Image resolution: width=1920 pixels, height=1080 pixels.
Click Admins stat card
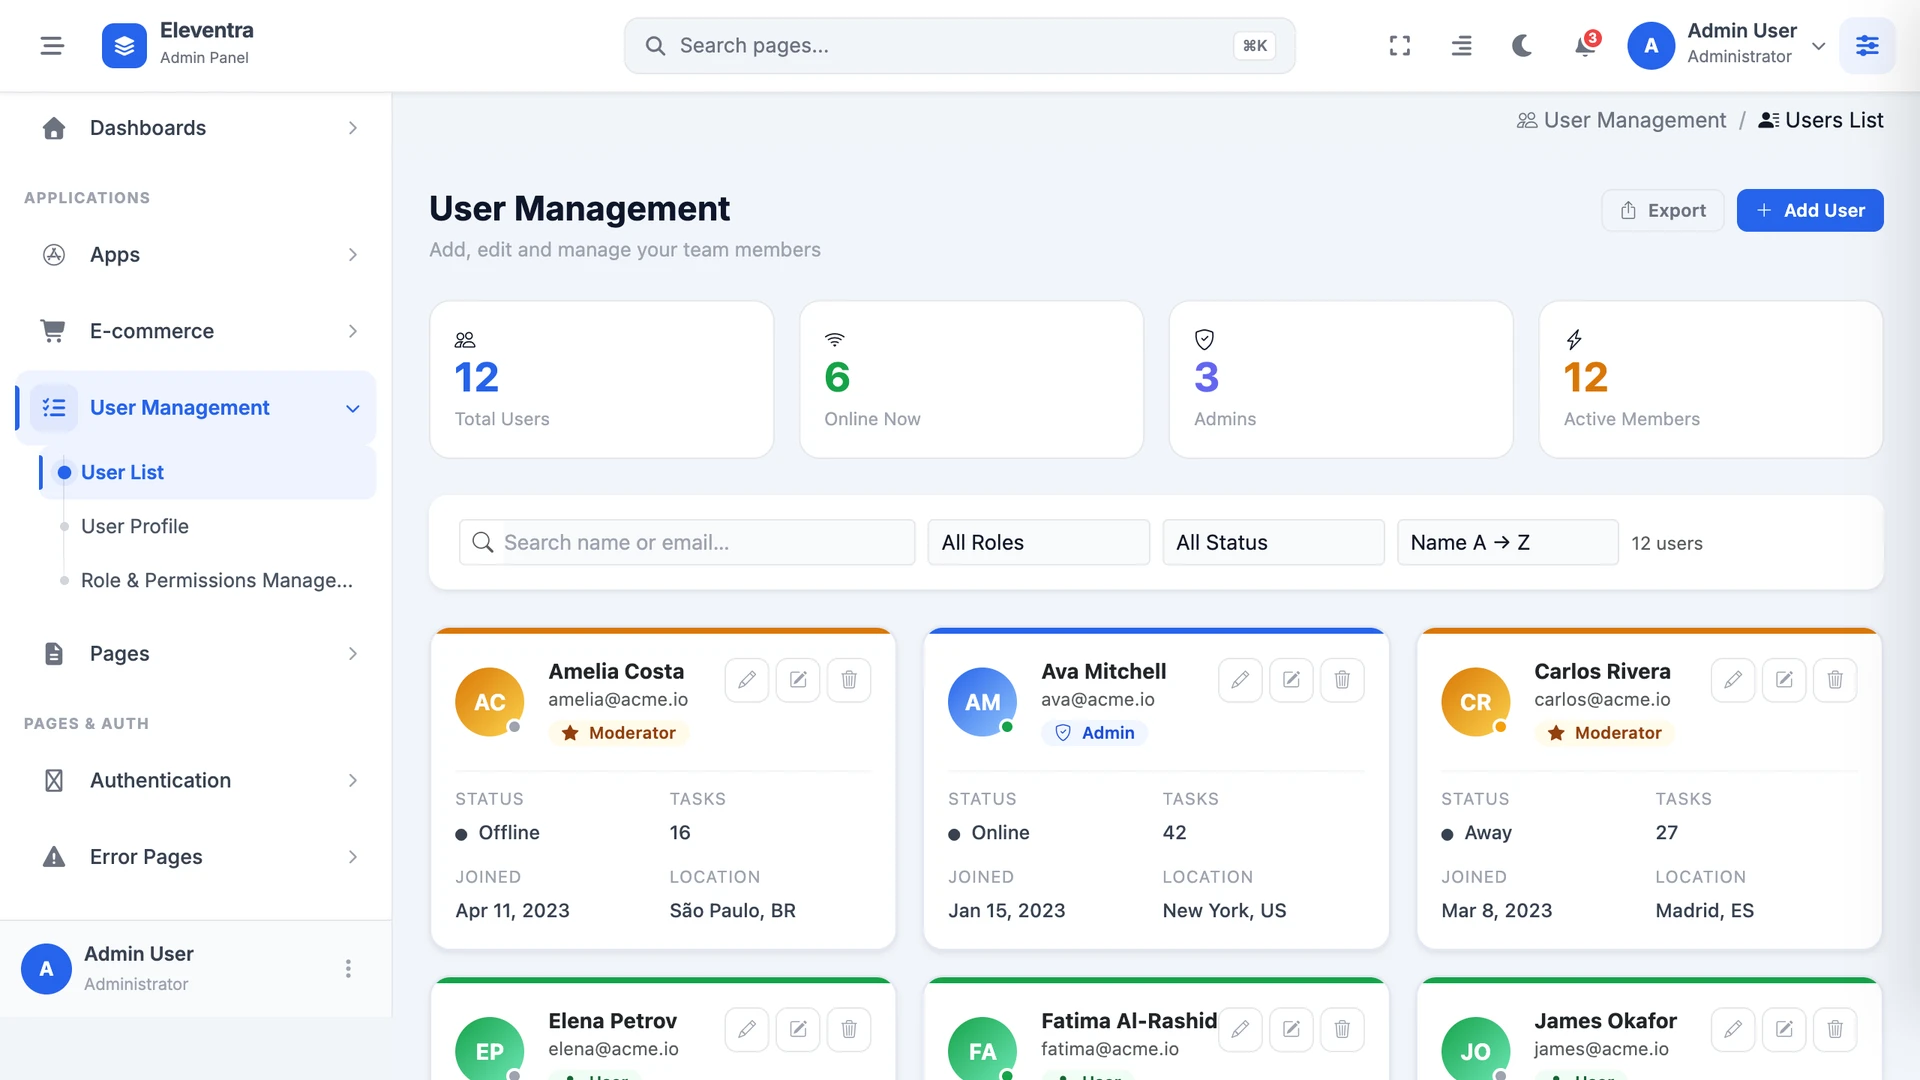tap(1340, 380)
